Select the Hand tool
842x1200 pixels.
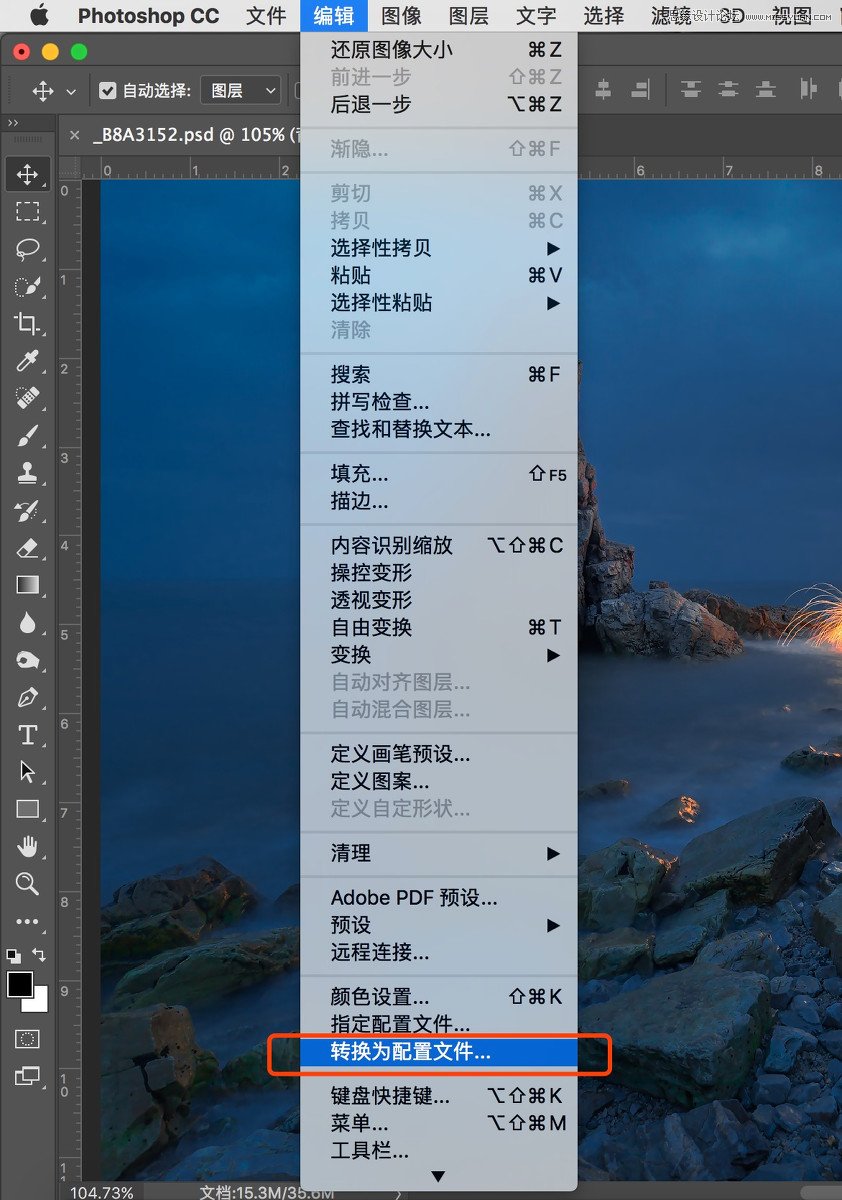click(x=27, y=846)
